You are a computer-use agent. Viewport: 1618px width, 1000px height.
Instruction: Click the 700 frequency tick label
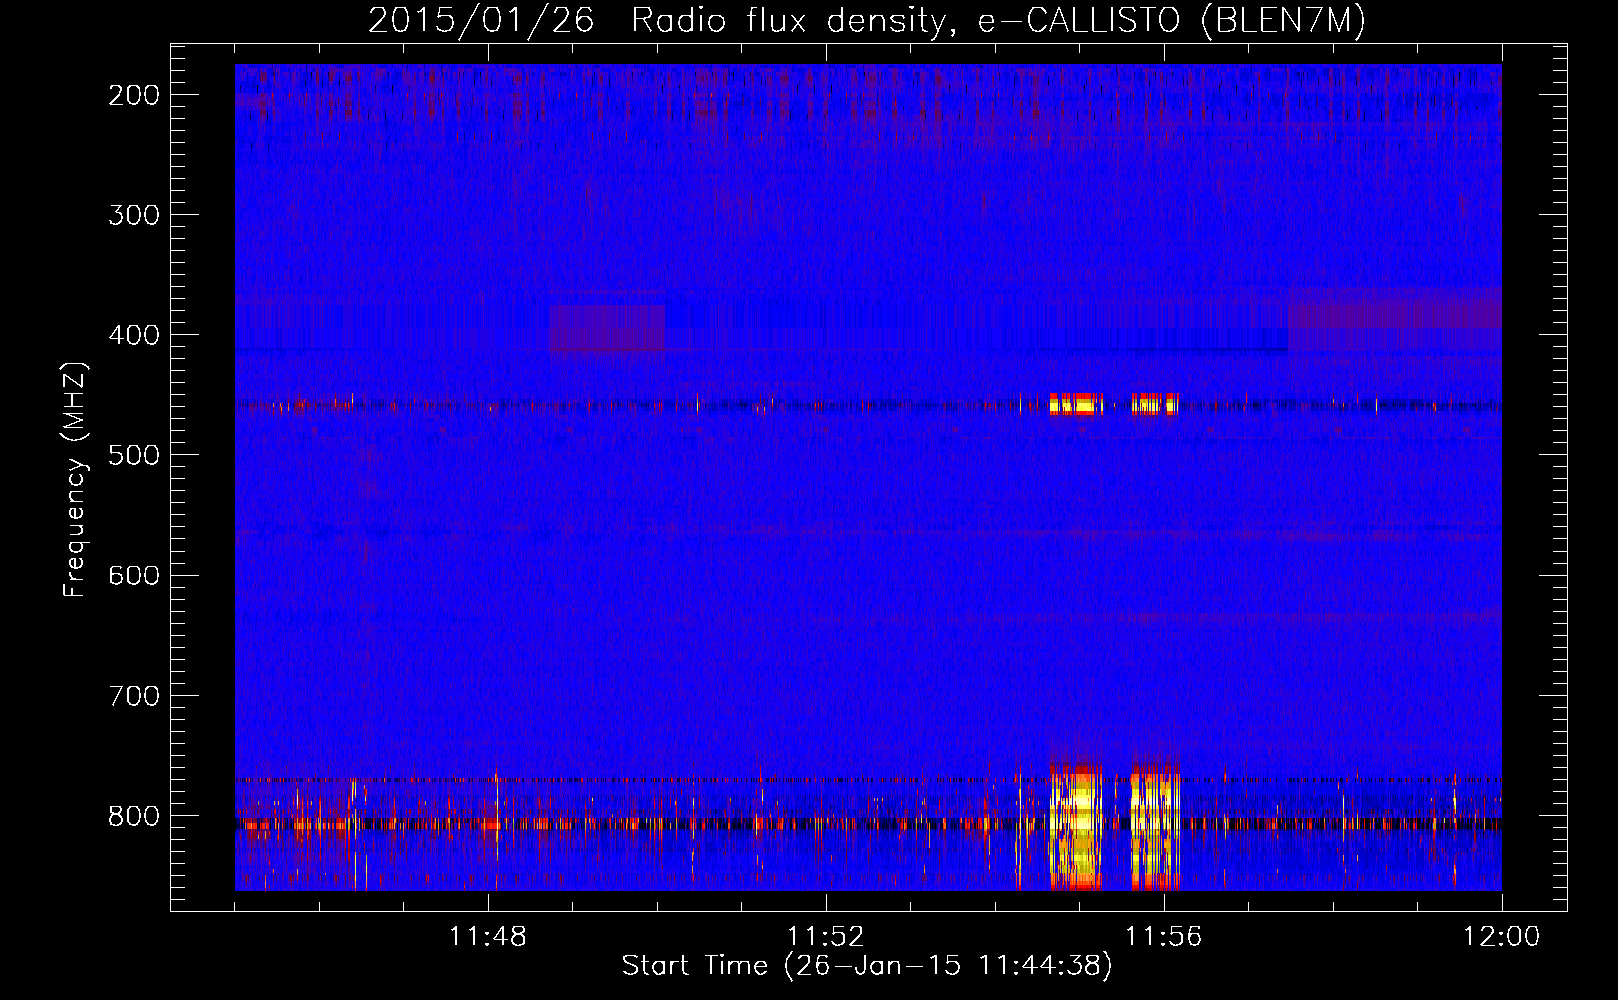(134, 695)
